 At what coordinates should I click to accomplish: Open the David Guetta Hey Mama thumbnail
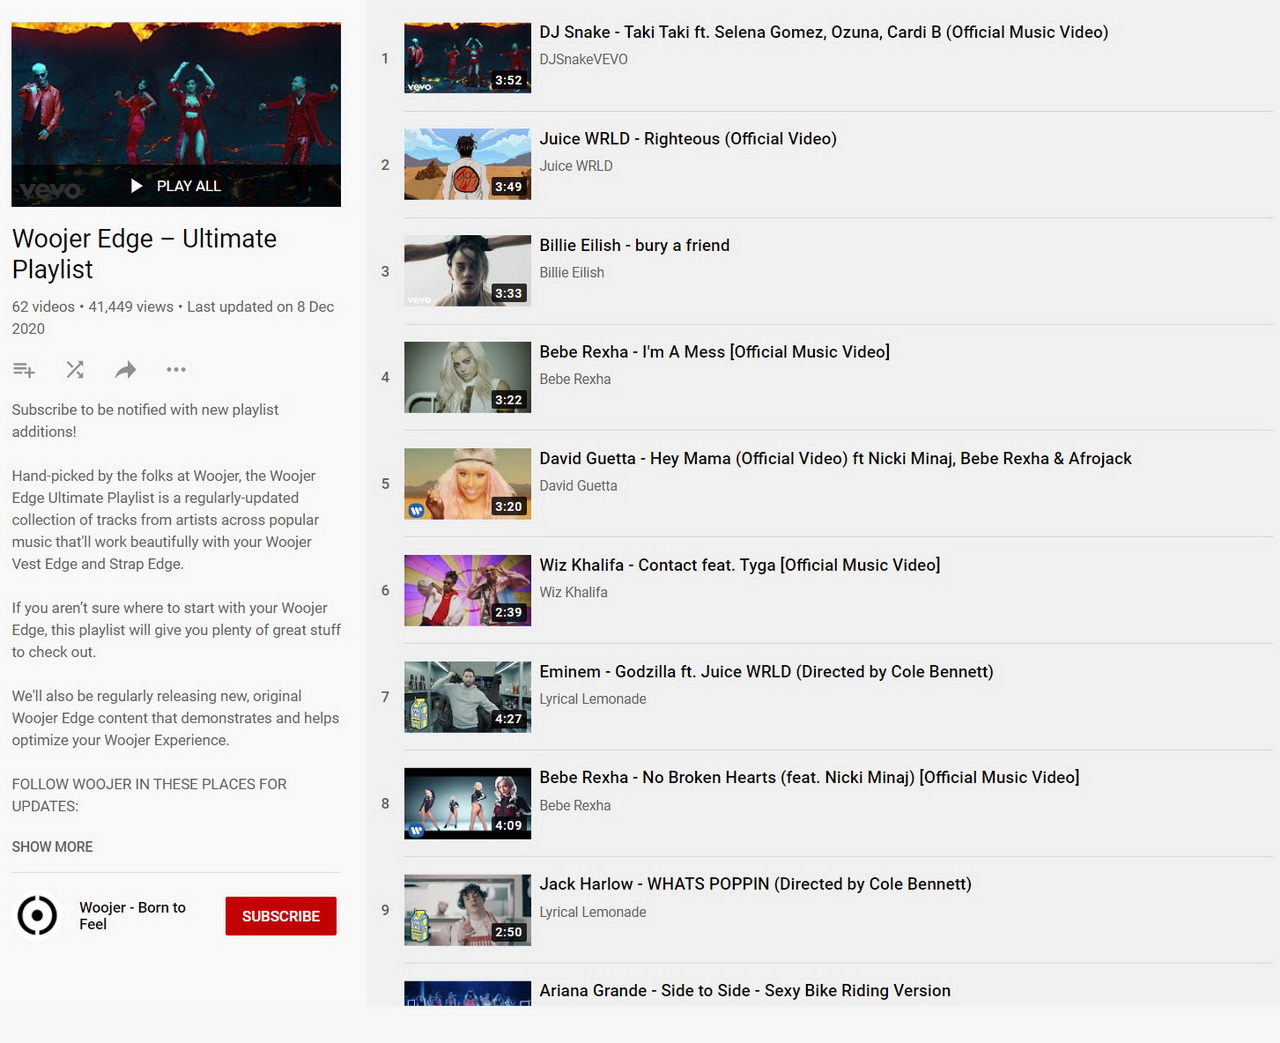coord(467,484)
